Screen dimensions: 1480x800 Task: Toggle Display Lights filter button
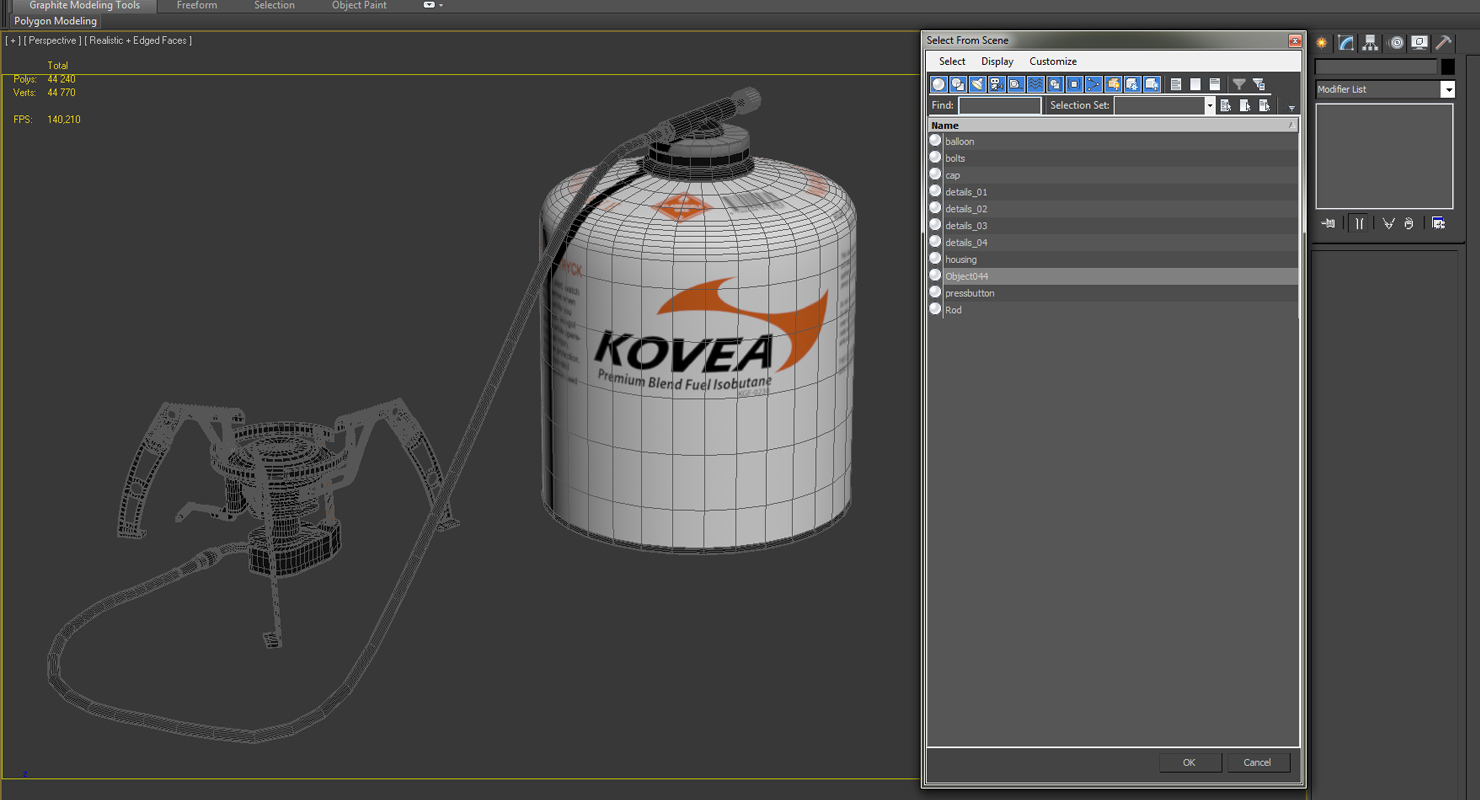(977, 84)
